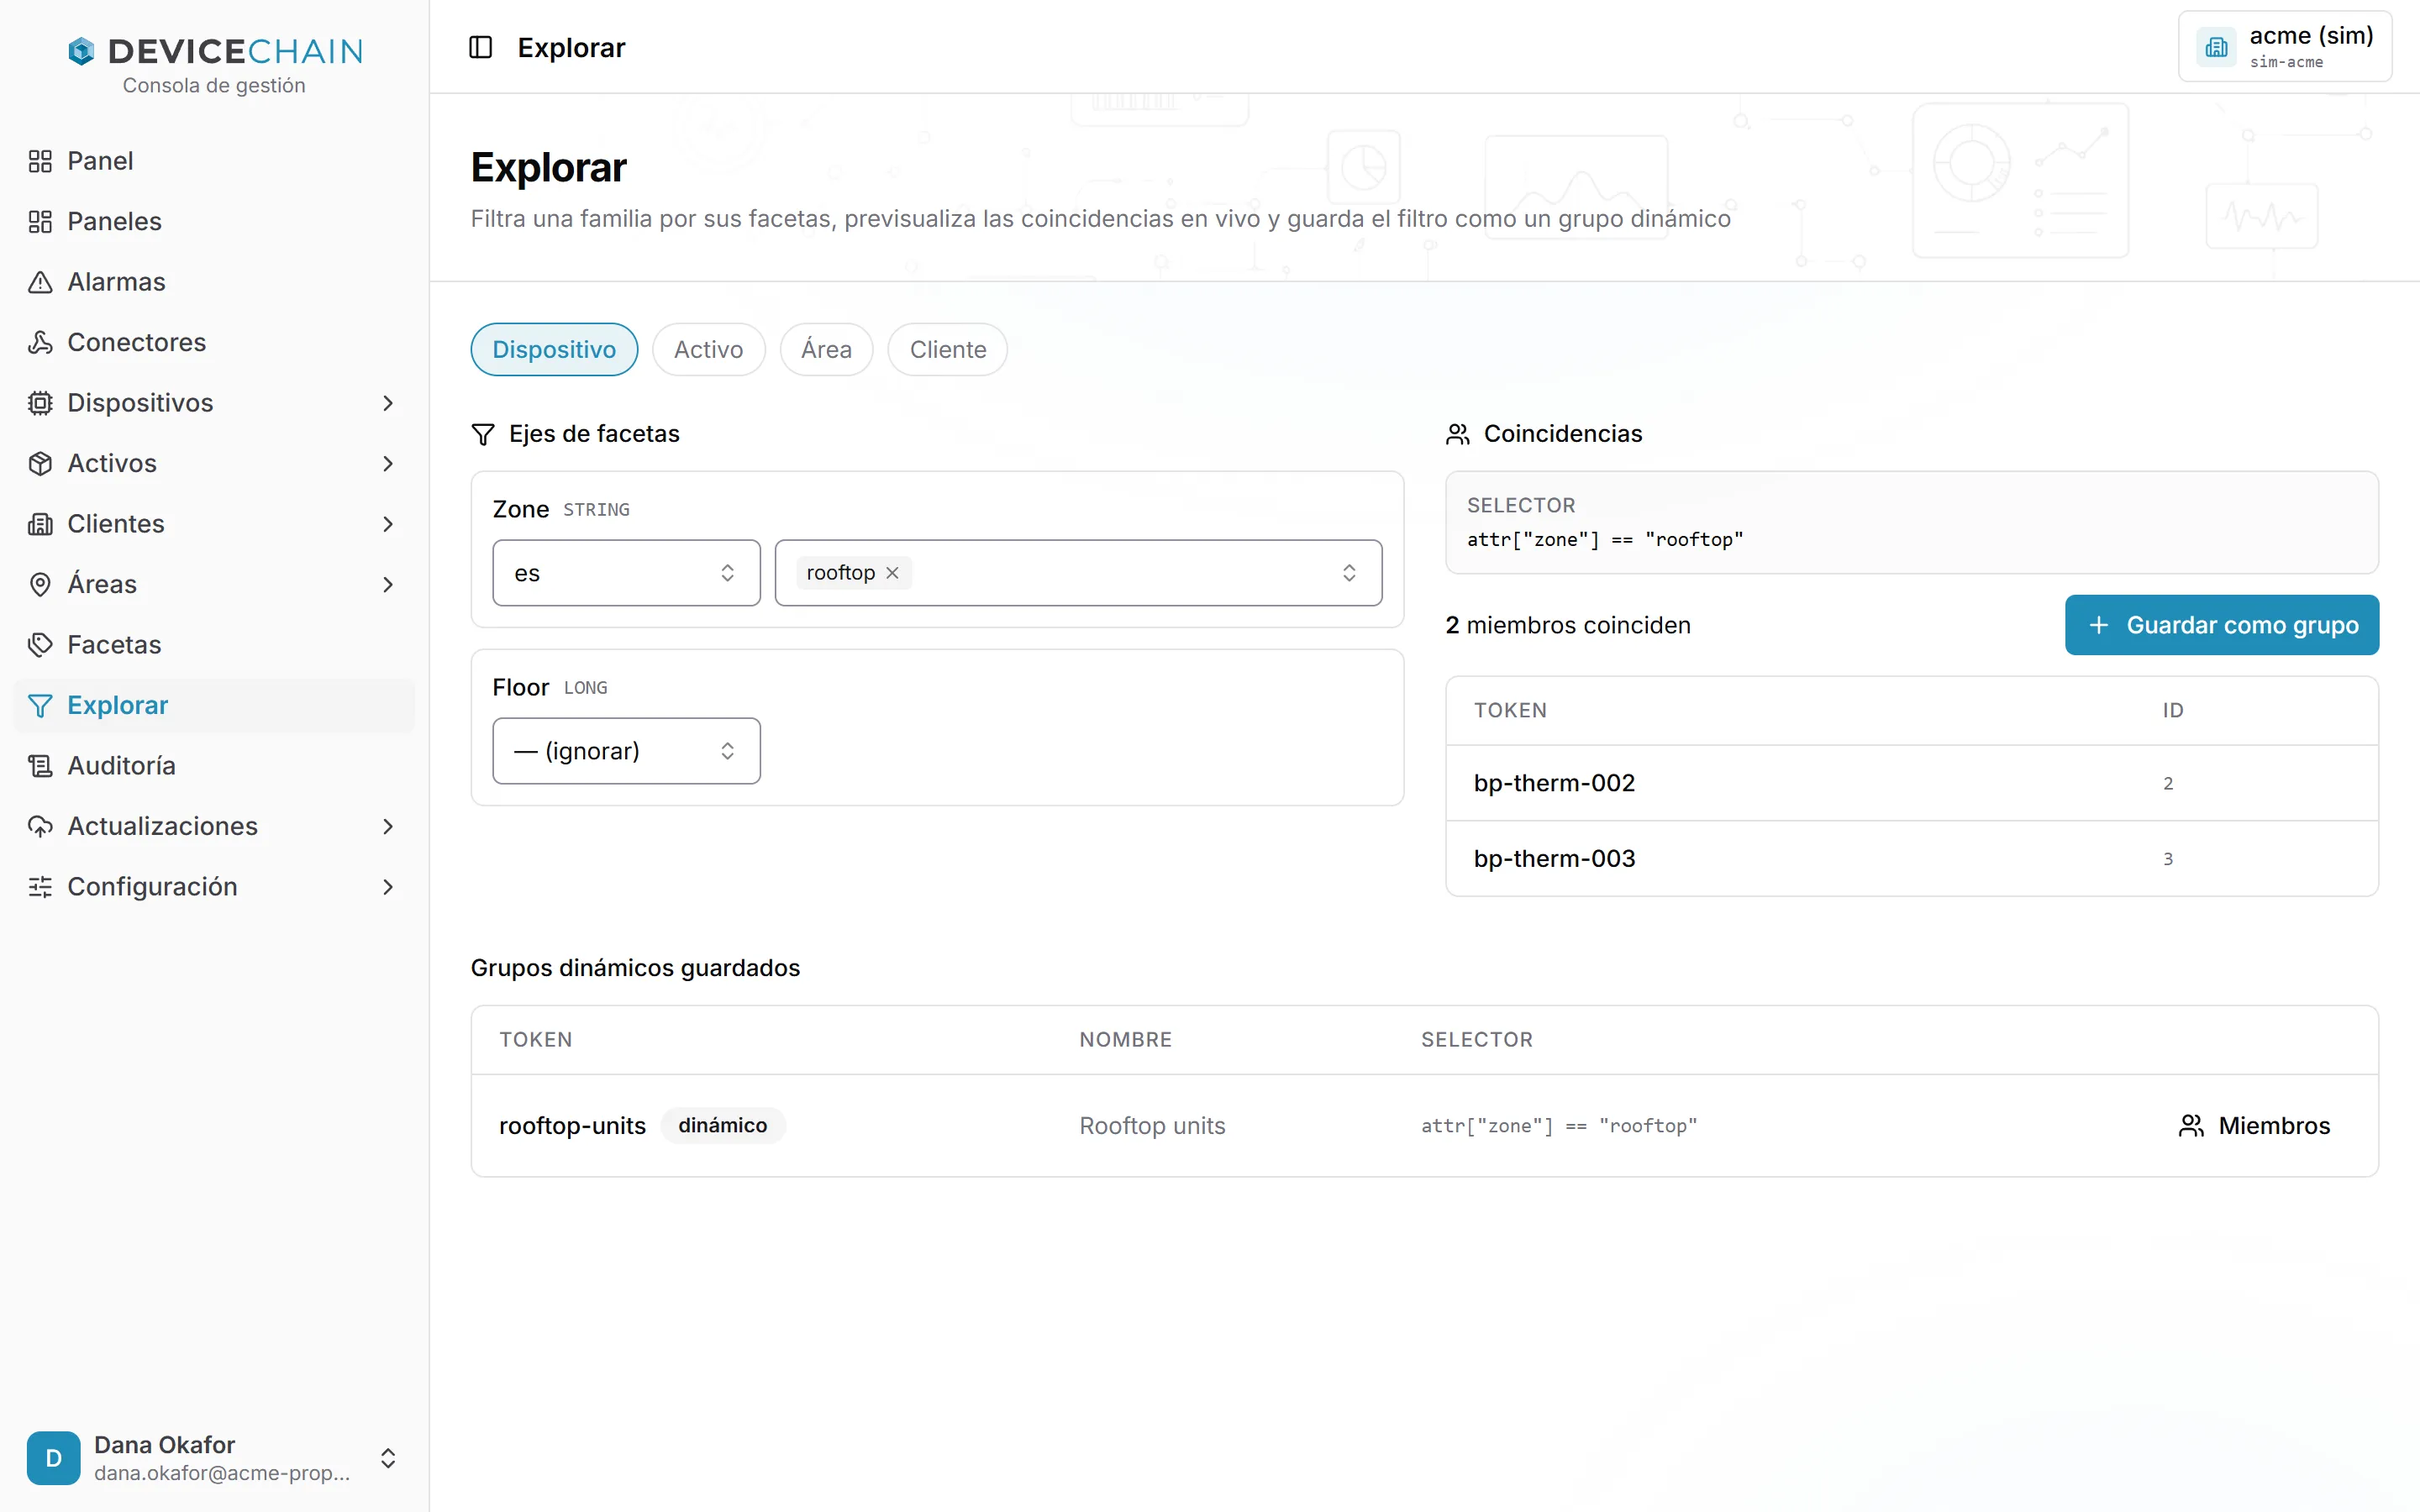Open the acme (sim) tenant switcher
This screenshot has height=1512, width=2420.
pyautogui.click(x=2284, y=46)
